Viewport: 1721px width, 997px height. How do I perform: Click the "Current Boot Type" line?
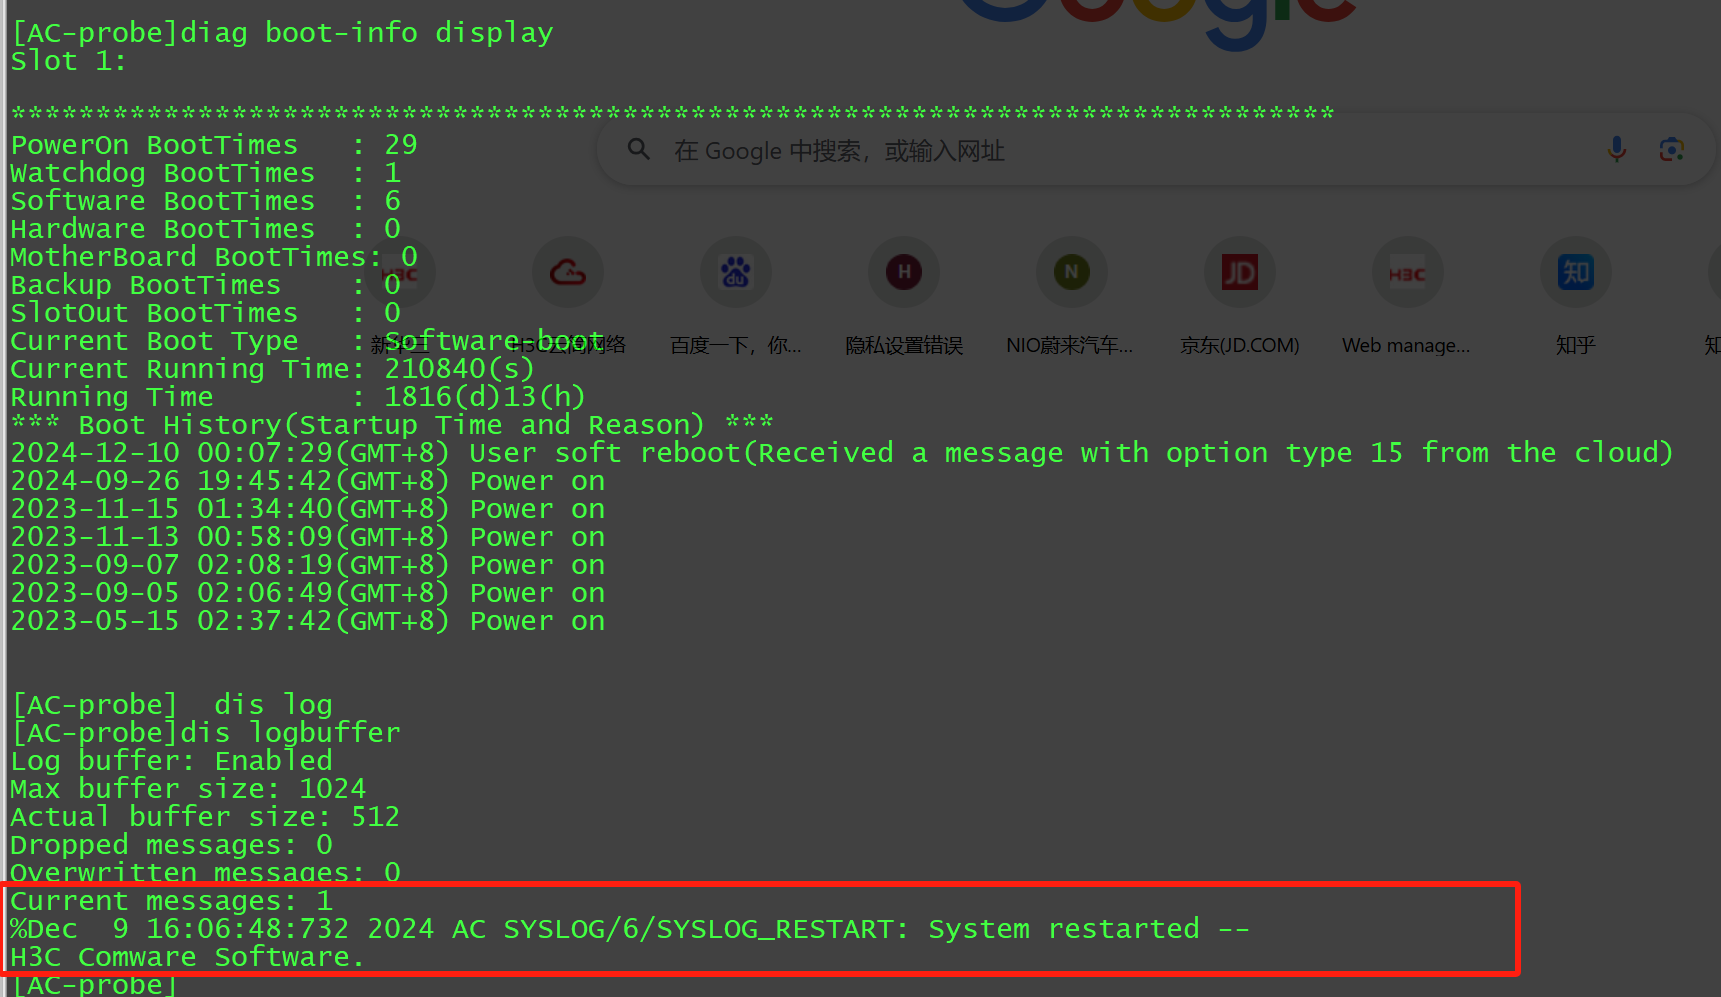[x=308, y=341]
